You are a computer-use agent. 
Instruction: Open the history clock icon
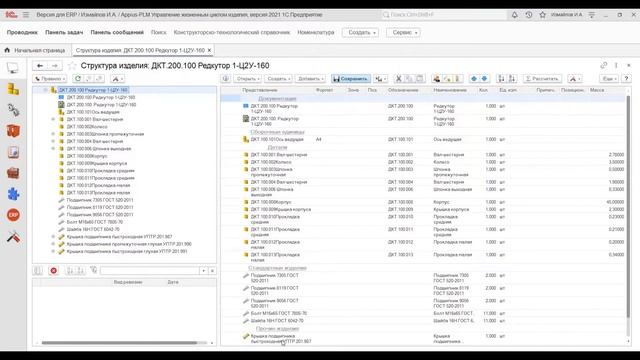(529, 15)
